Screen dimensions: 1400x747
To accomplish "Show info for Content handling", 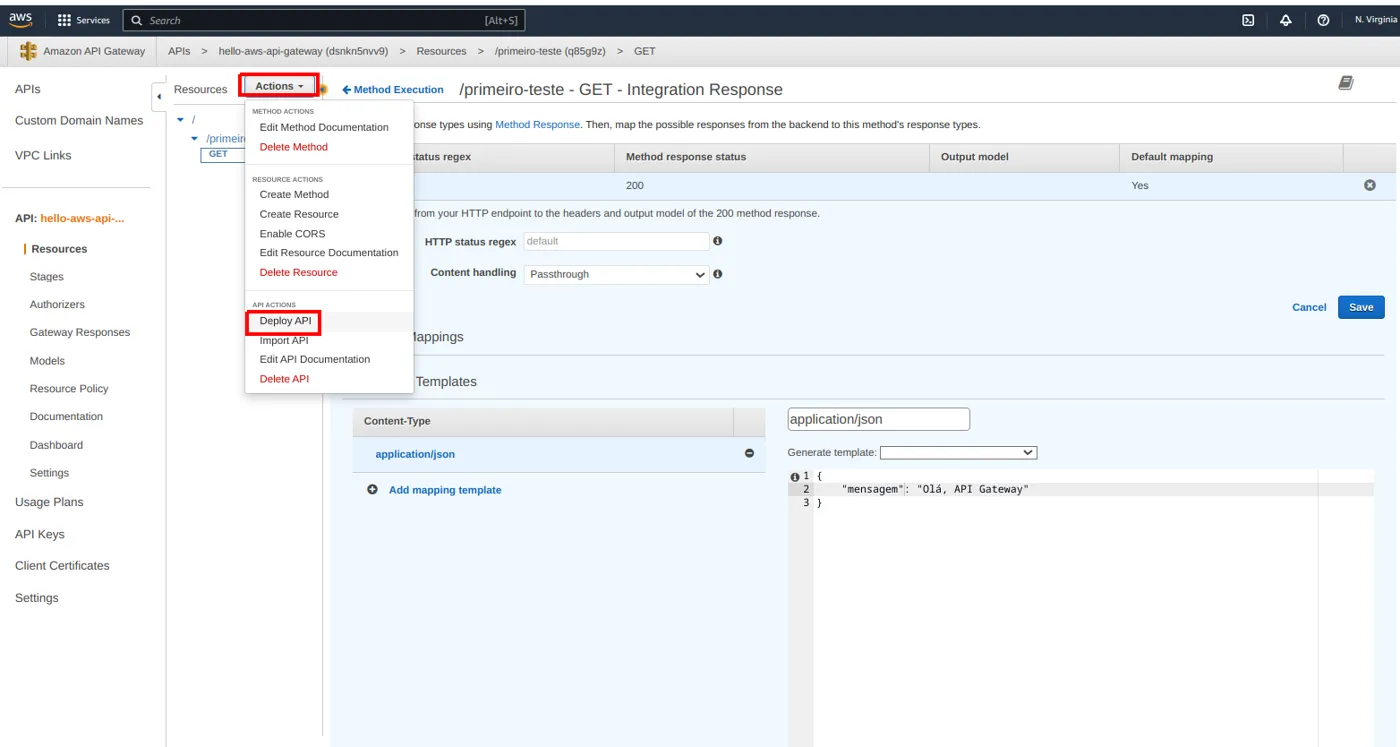I will tap(717, 274).
